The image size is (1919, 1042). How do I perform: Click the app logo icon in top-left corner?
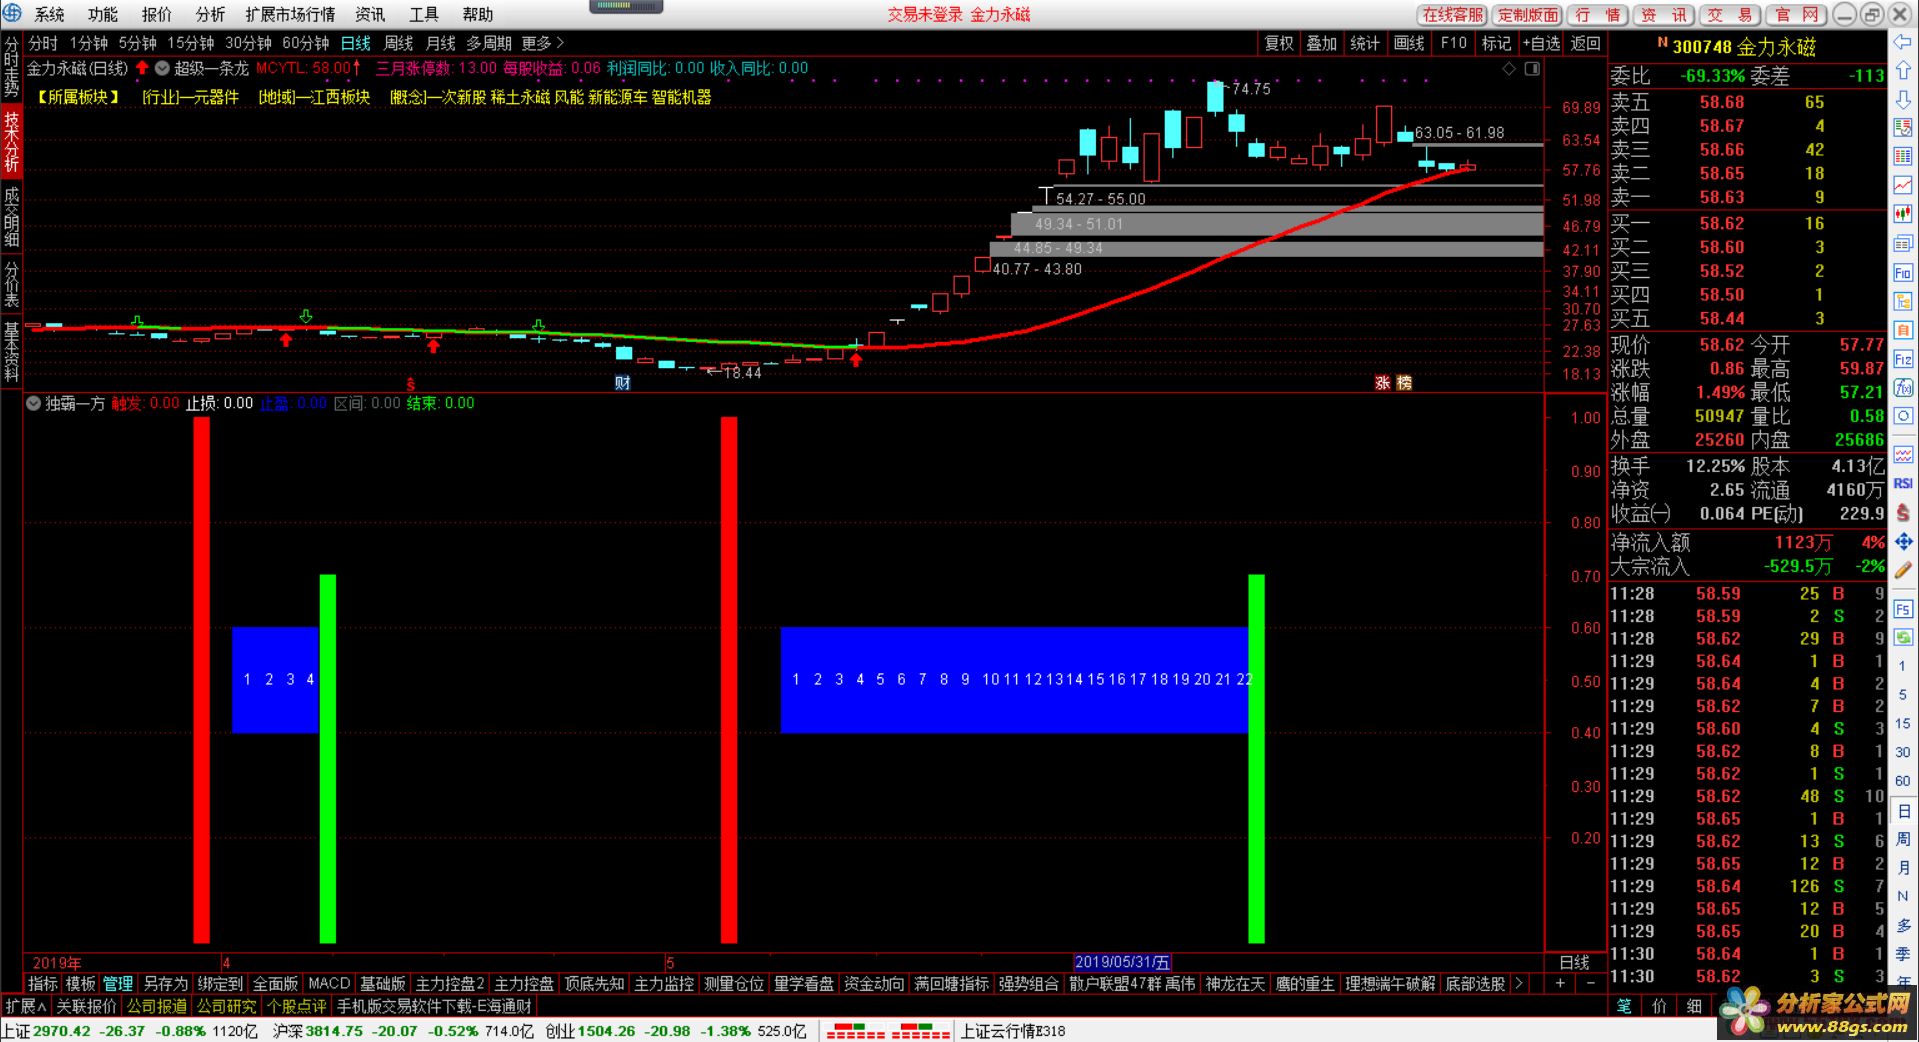coord(12,13)
